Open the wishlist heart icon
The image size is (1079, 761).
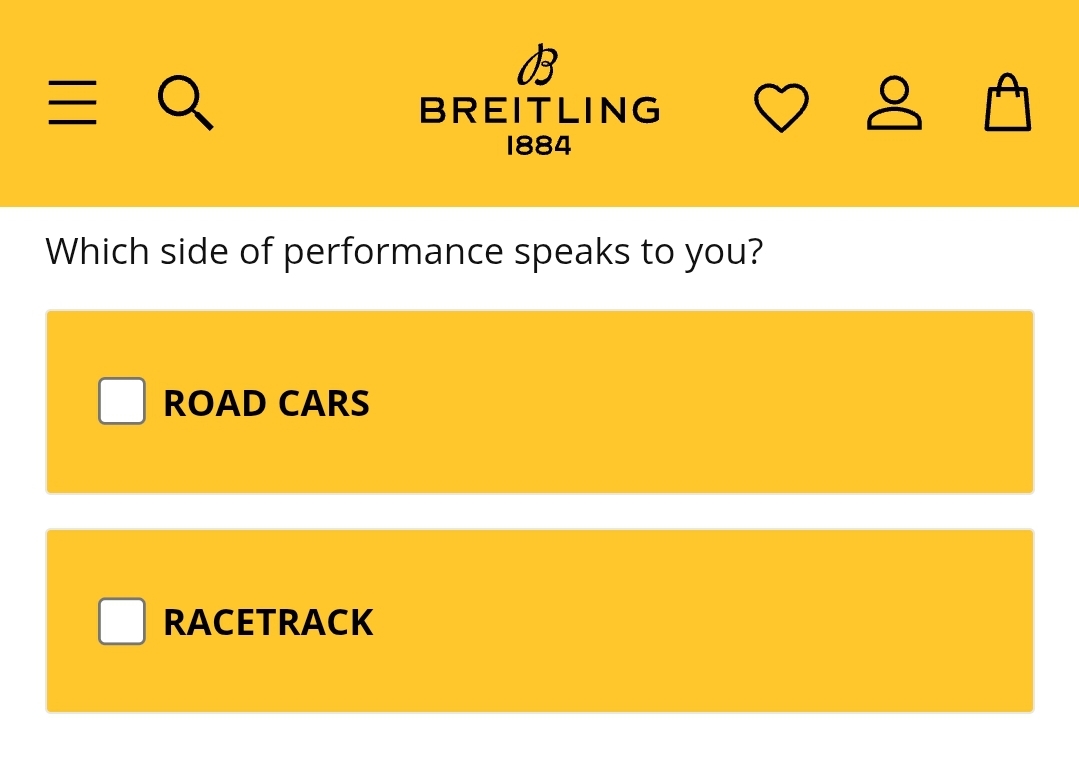pyautogui.click(x=781, y=107)
